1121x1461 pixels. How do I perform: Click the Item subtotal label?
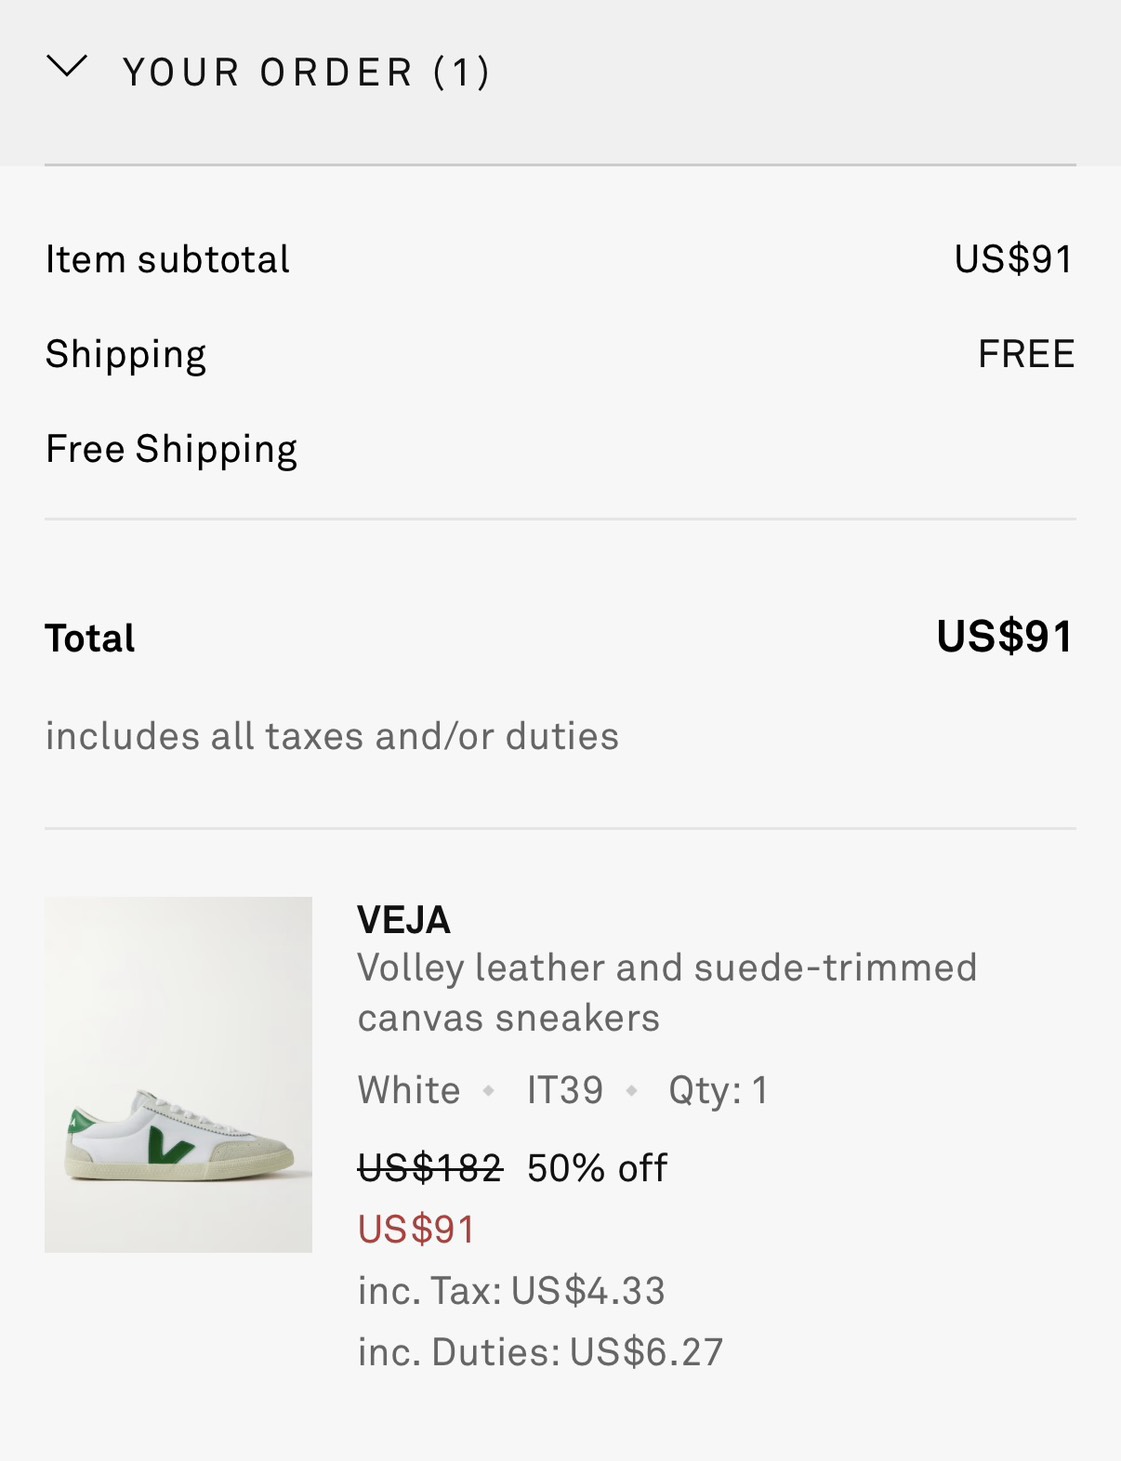click(167, 259)
